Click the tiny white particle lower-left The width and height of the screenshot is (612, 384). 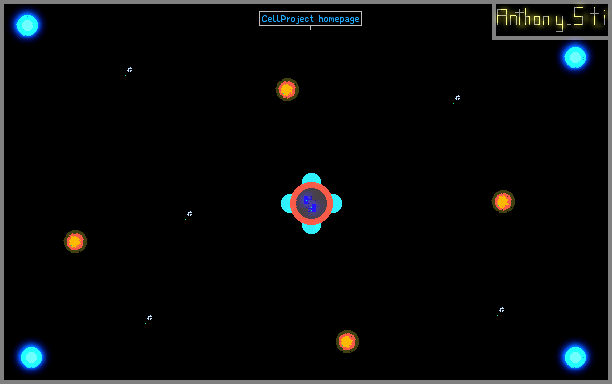pyautogui.click(x=149, y=318)
